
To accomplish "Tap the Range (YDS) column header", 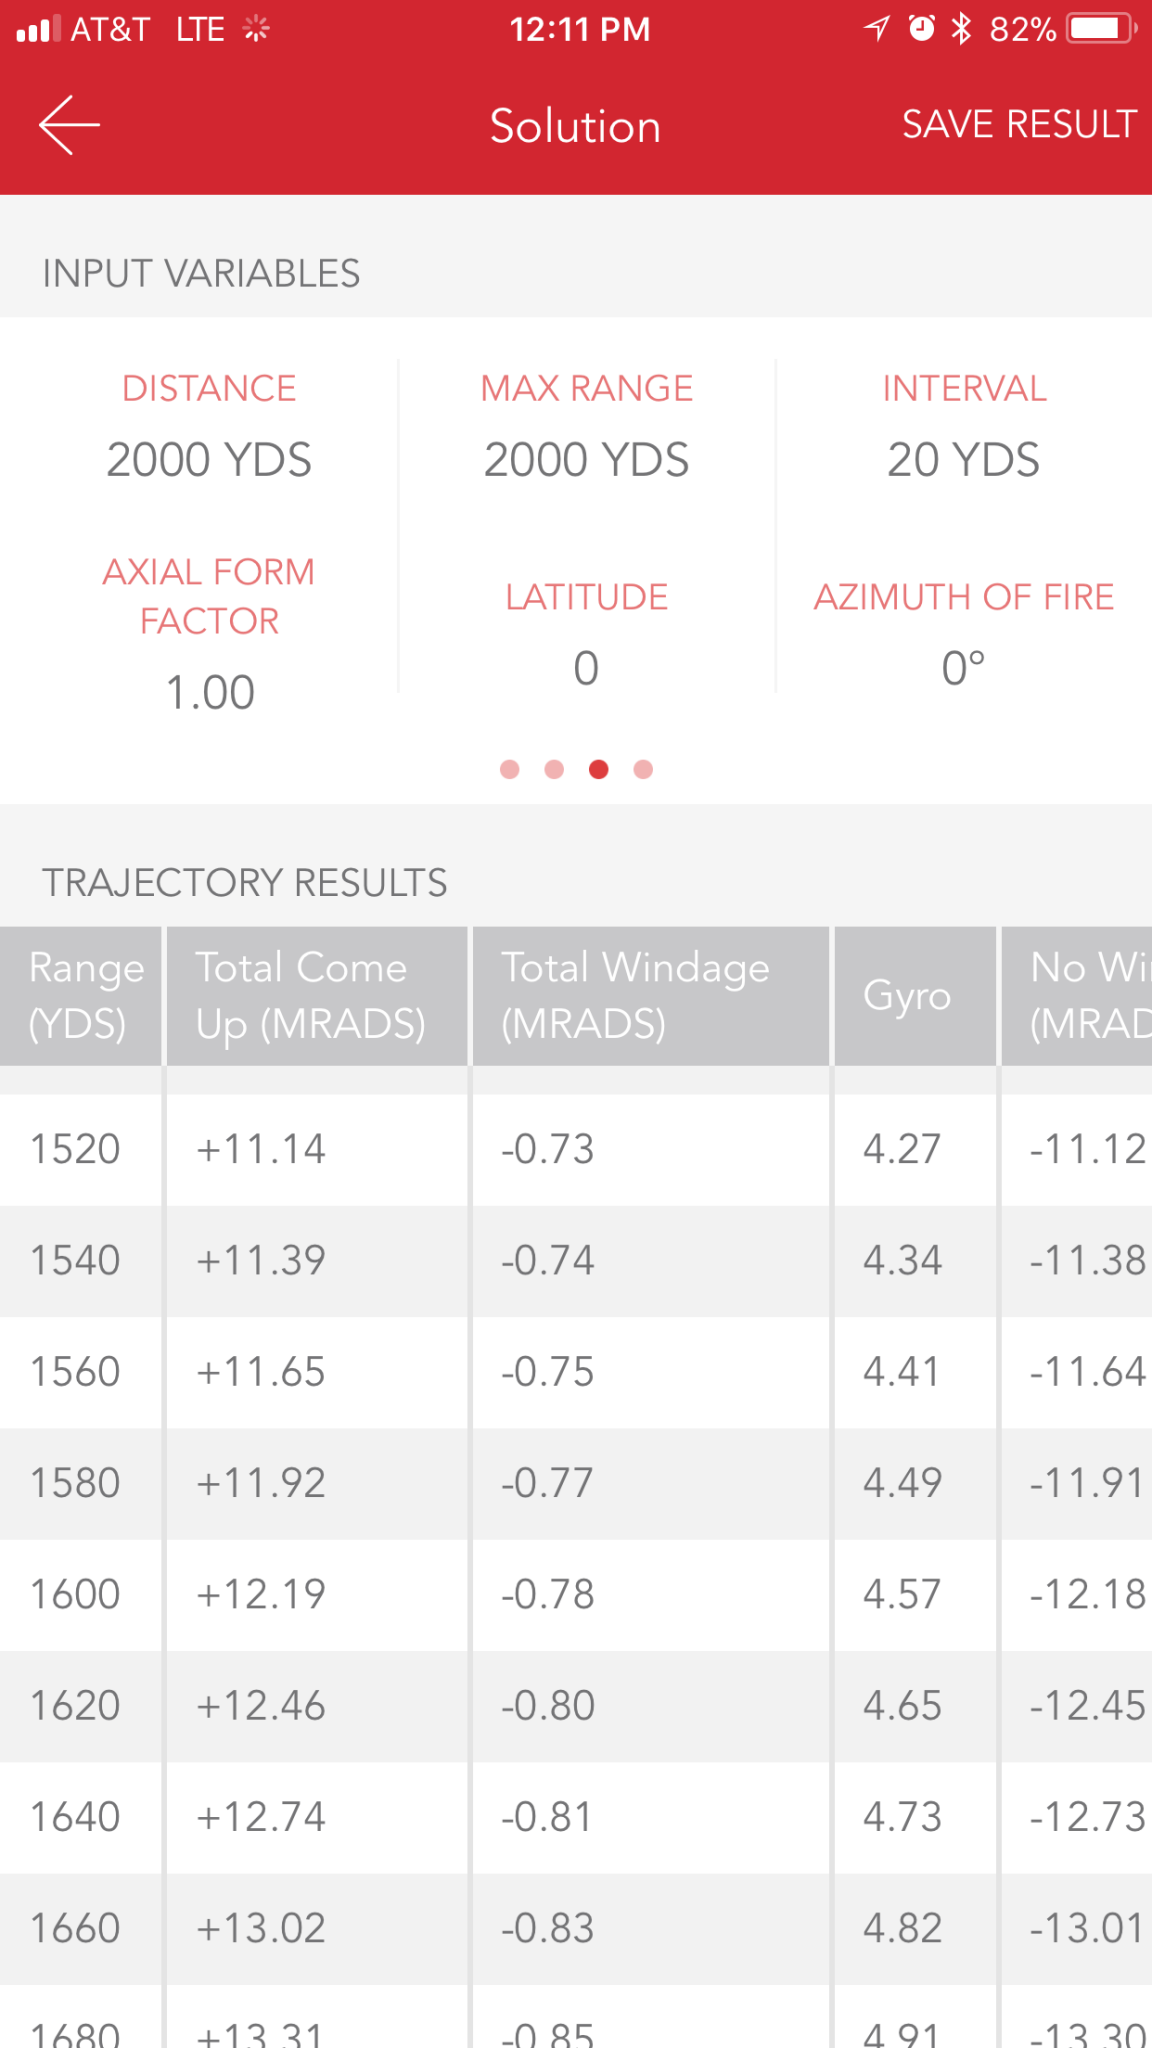I will tap(81, 996).
